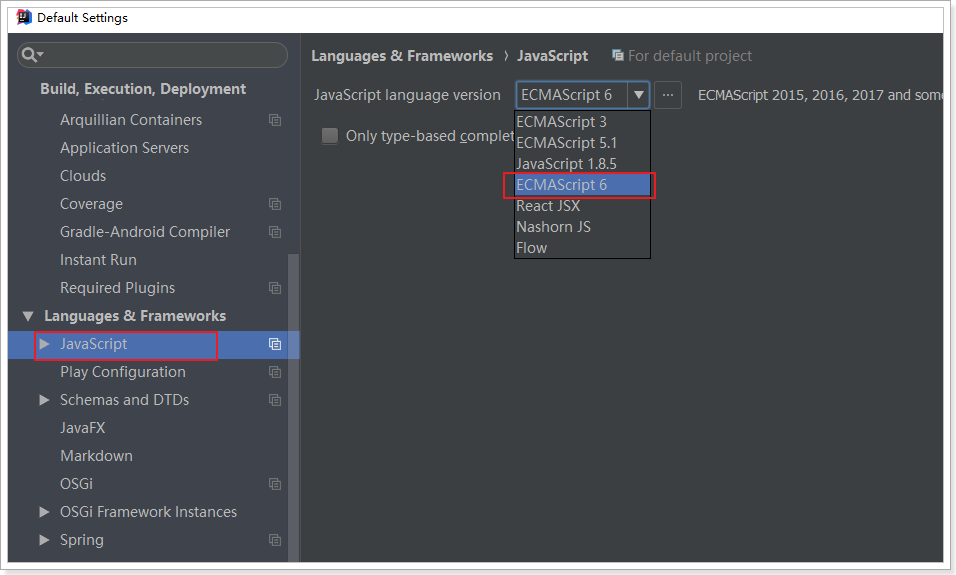This screenshot has width=956, height=575.
Task: Open Application Servers settings page
Action: coord(124,148)
